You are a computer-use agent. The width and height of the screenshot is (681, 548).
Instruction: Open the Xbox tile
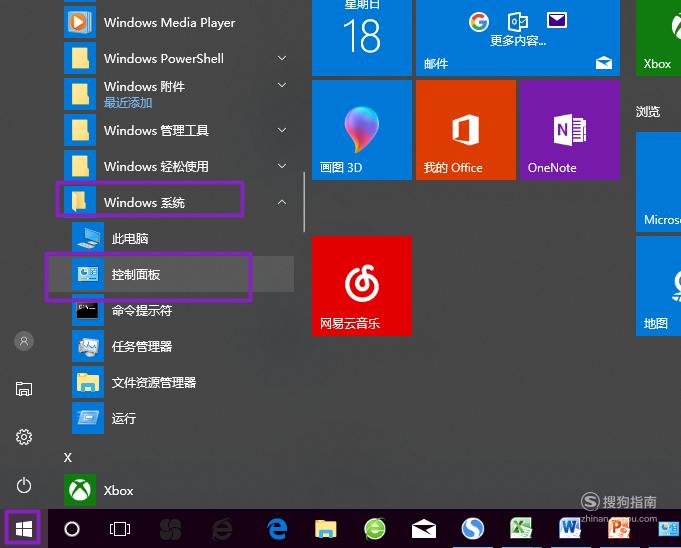658,38
